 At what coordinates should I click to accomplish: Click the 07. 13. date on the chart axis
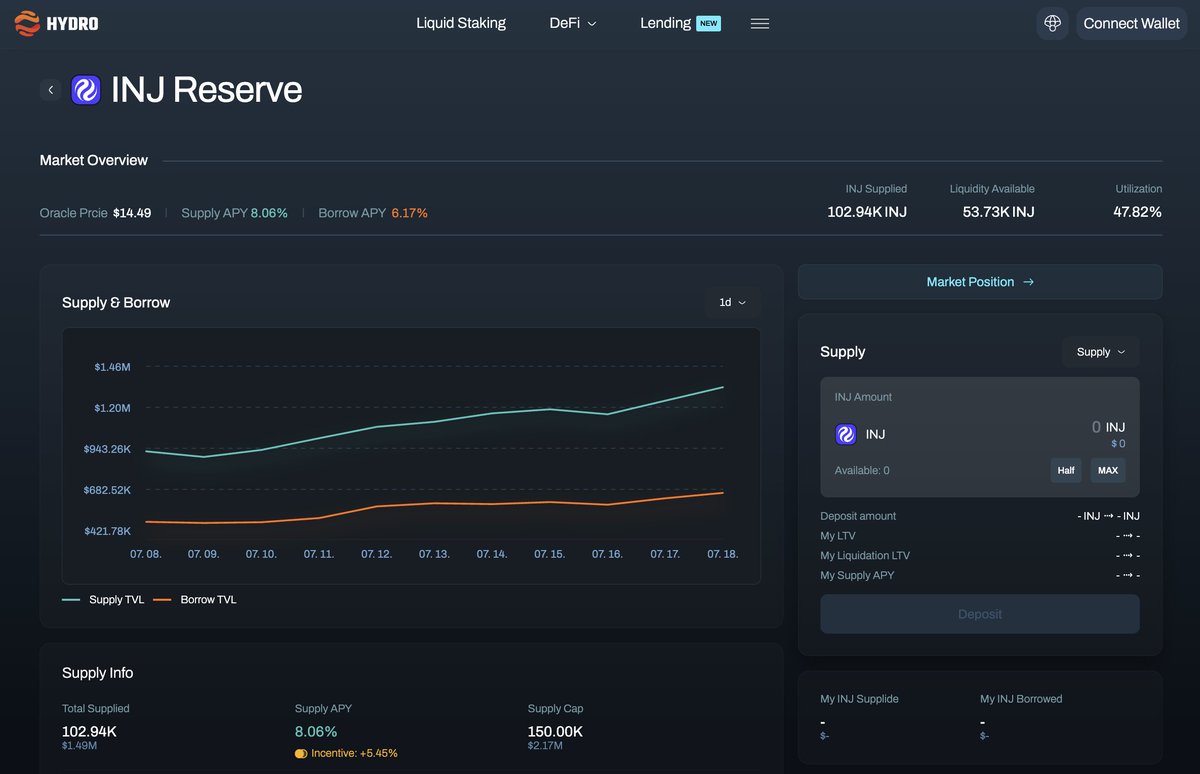435,554
